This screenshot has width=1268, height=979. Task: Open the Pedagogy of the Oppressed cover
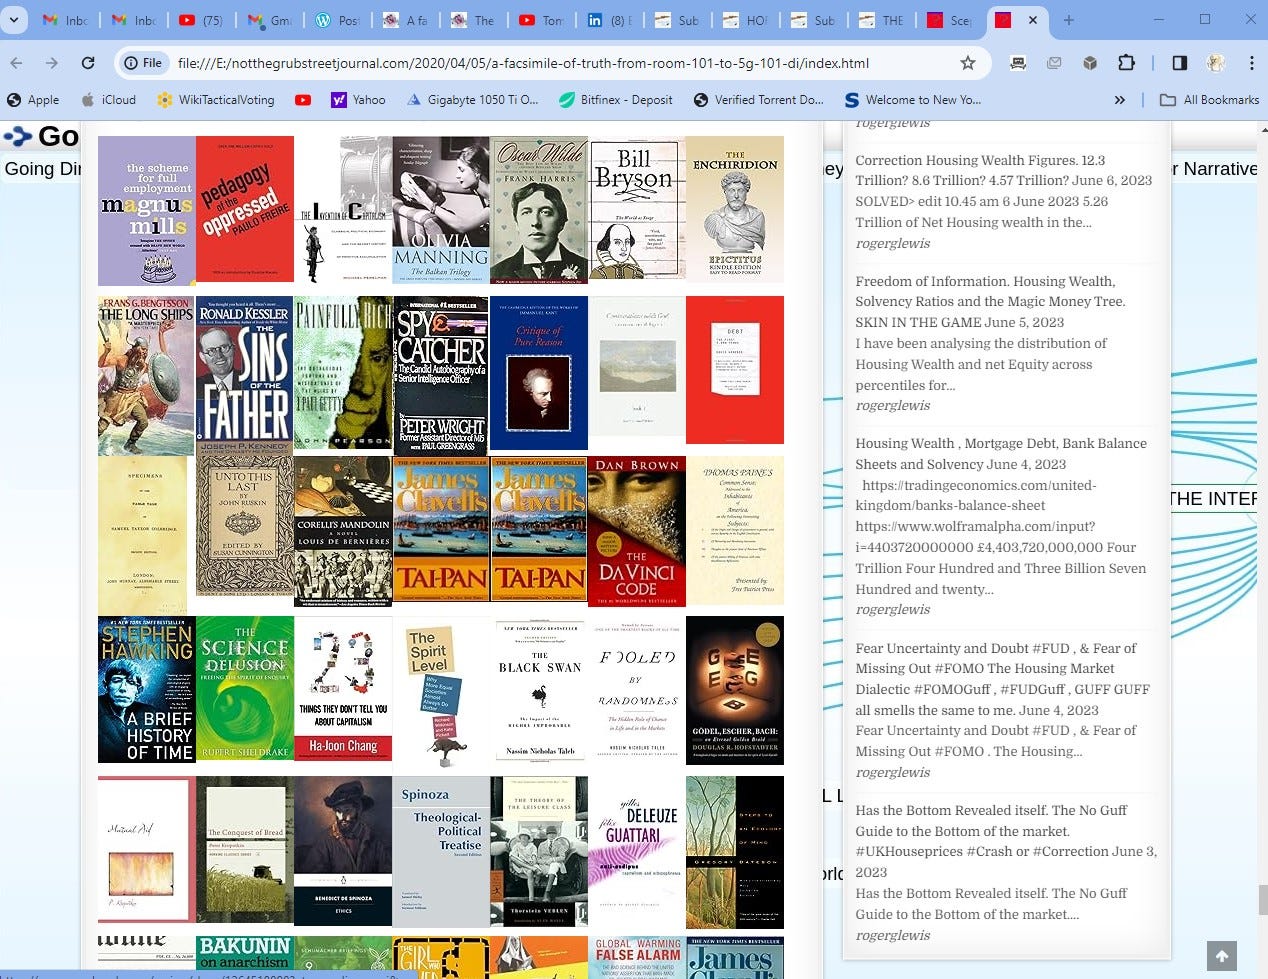point(245,209)
